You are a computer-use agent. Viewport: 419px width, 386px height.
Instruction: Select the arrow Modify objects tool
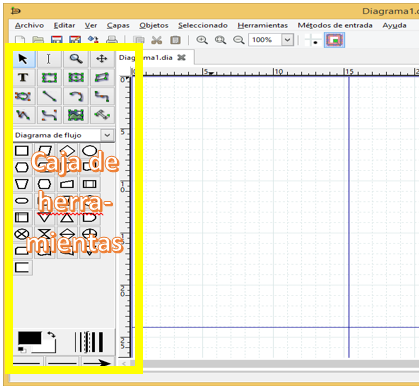tap(23, 59)
